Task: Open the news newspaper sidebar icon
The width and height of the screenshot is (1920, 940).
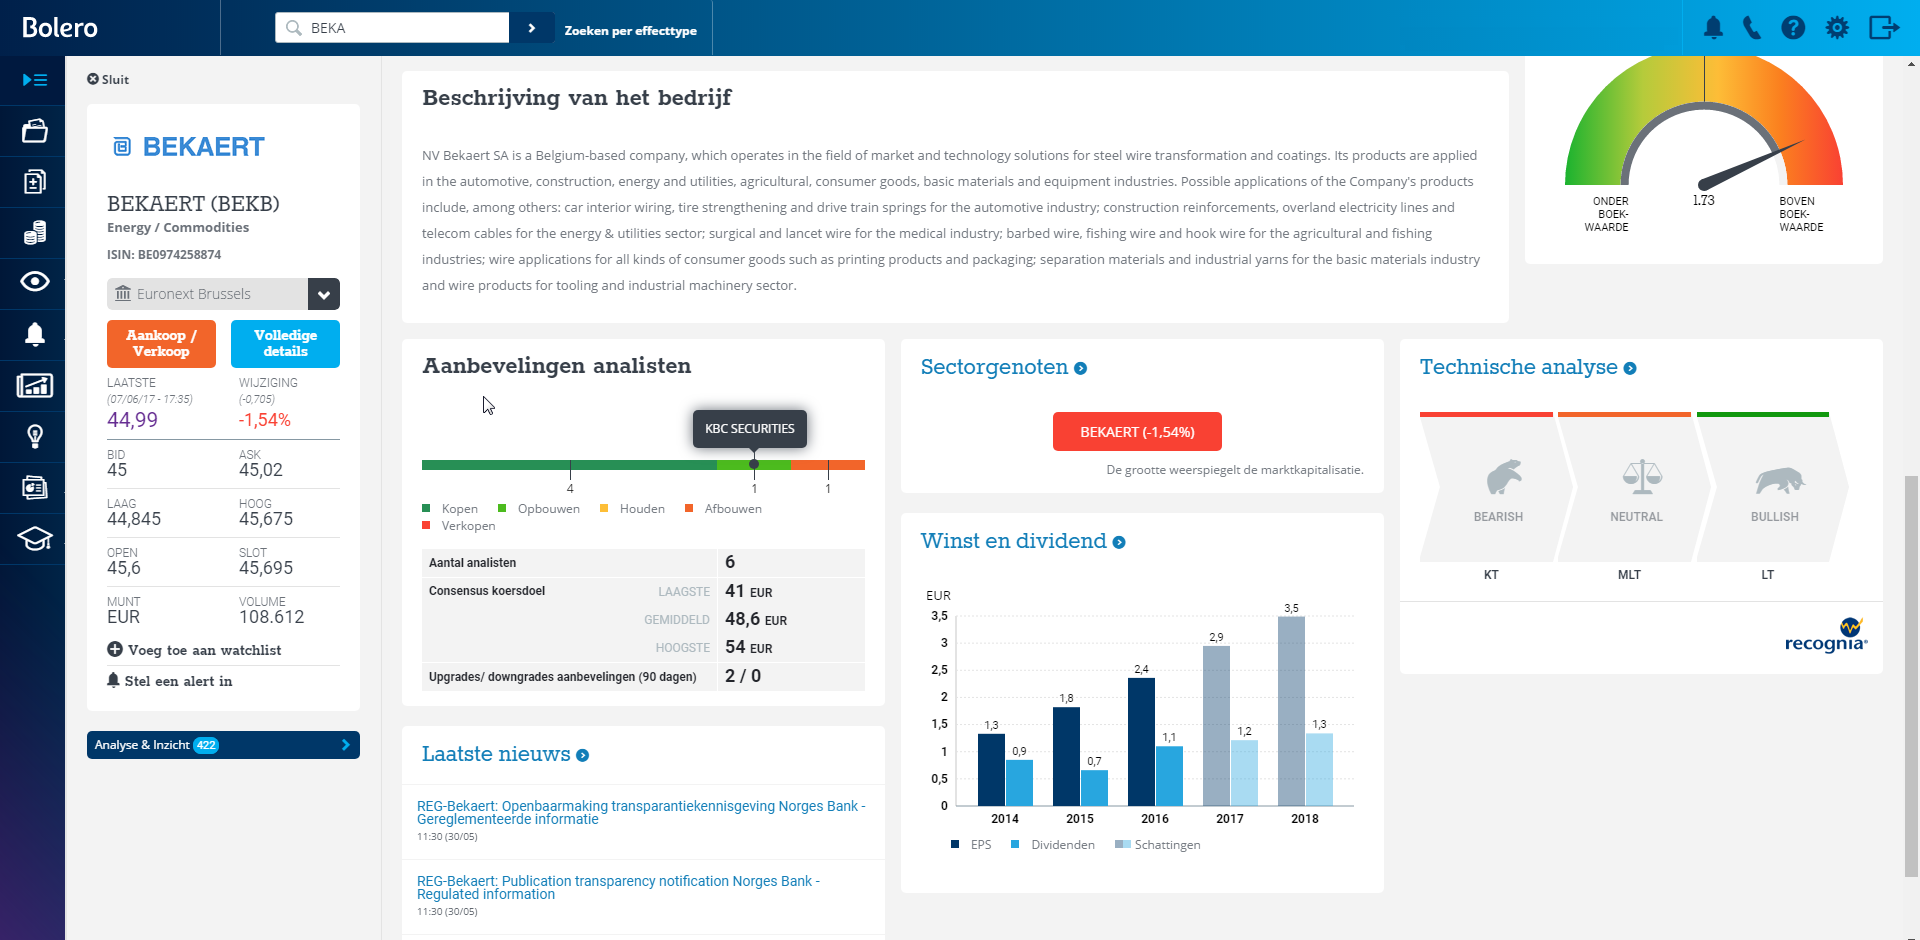Action: [x=34, y=487]
